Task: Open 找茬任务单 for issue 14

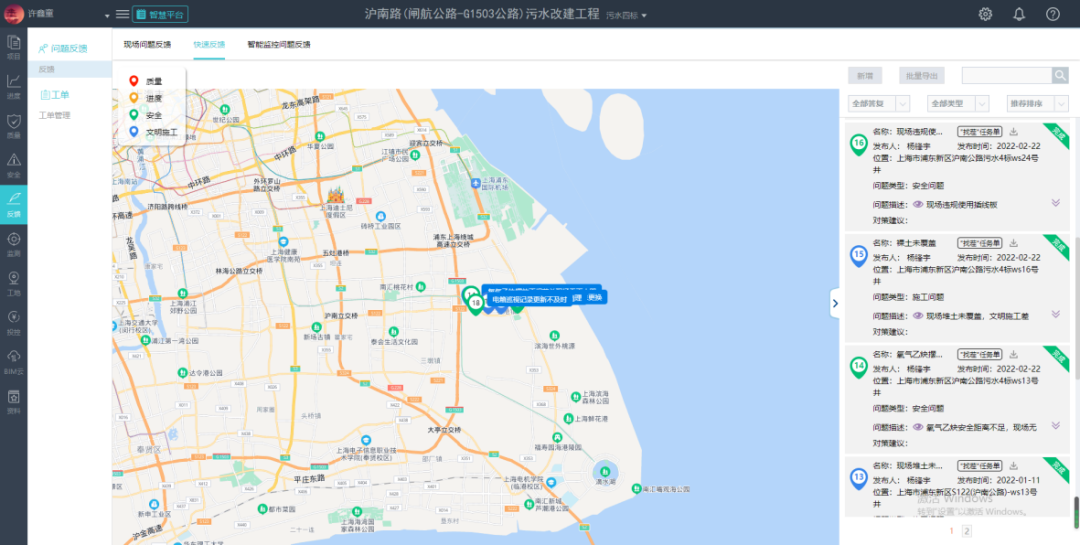Action: (979, 354)
